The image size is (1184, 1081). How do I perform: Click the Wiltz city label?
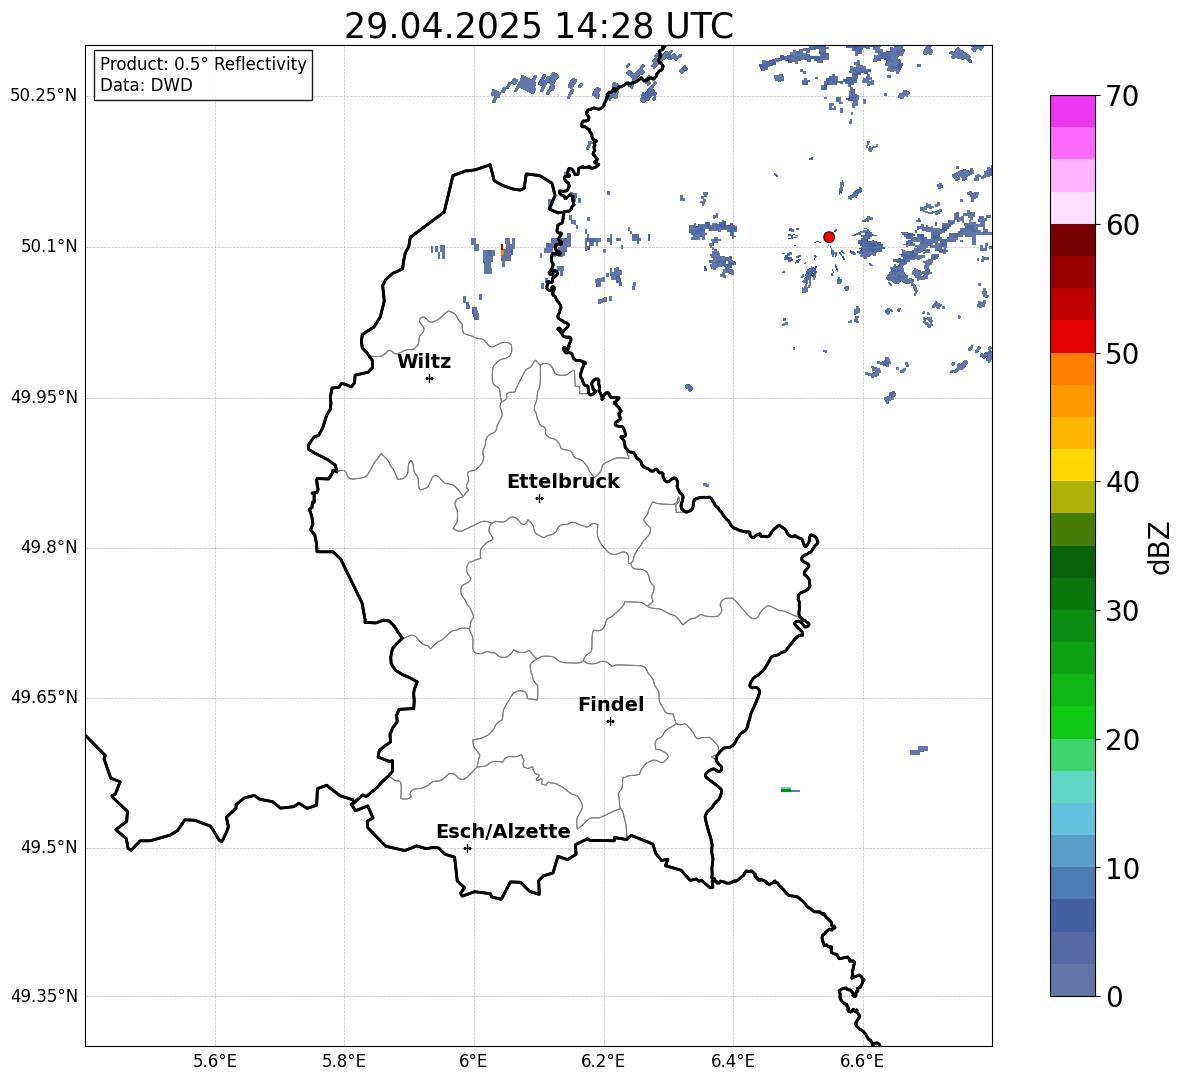[424, 362]
